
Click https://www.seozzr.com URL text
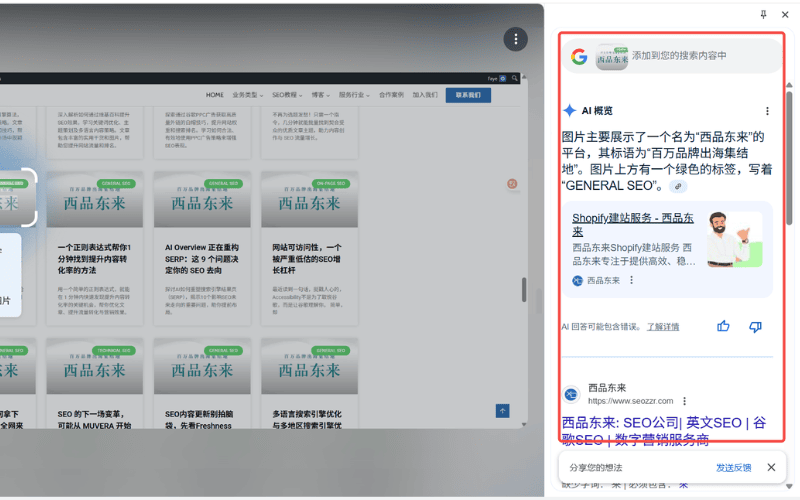(x=630, y=401)
